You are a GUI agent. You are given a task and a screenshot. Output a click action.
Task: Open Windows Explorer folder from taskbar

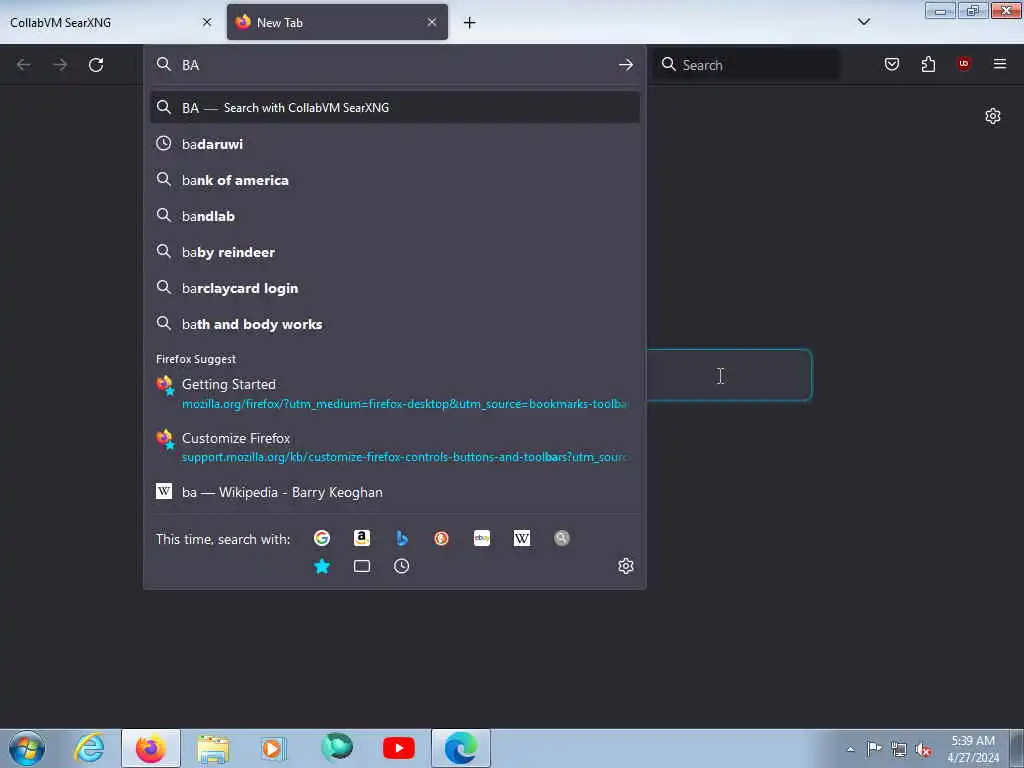213,748
